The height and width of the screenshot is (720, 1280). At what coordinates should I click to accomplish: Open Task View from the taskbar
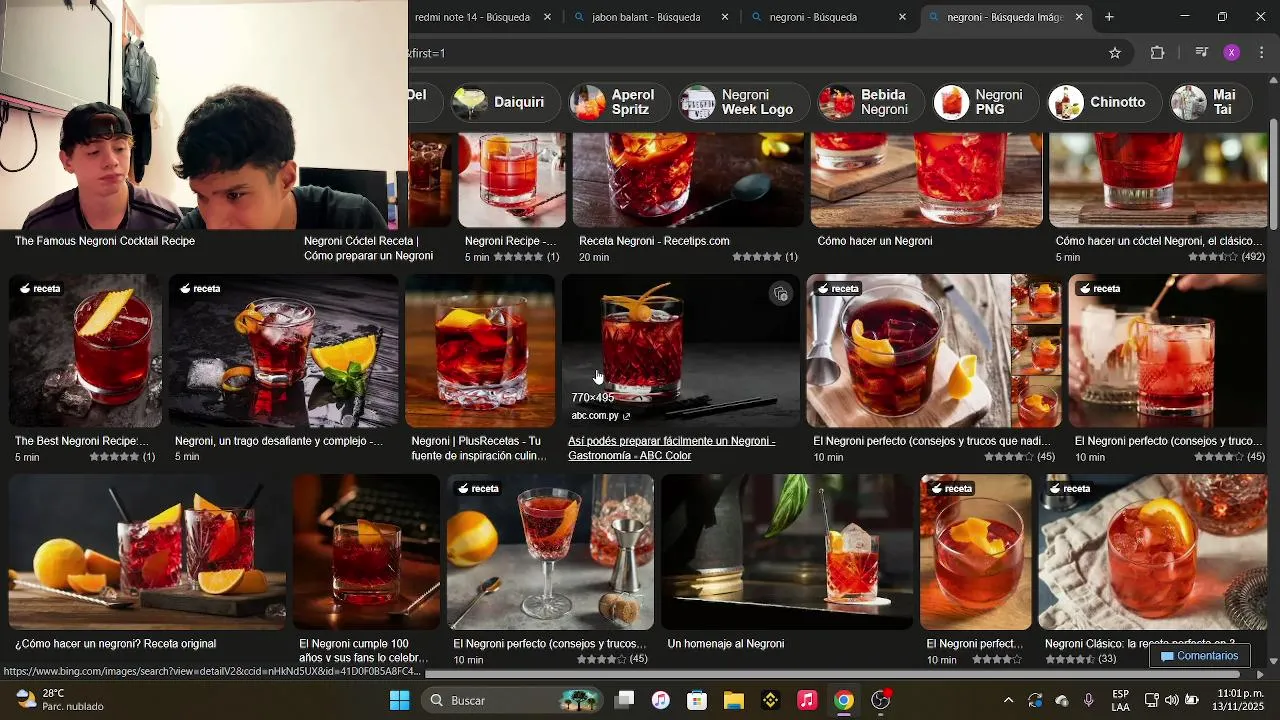click(x=624, y=700)
